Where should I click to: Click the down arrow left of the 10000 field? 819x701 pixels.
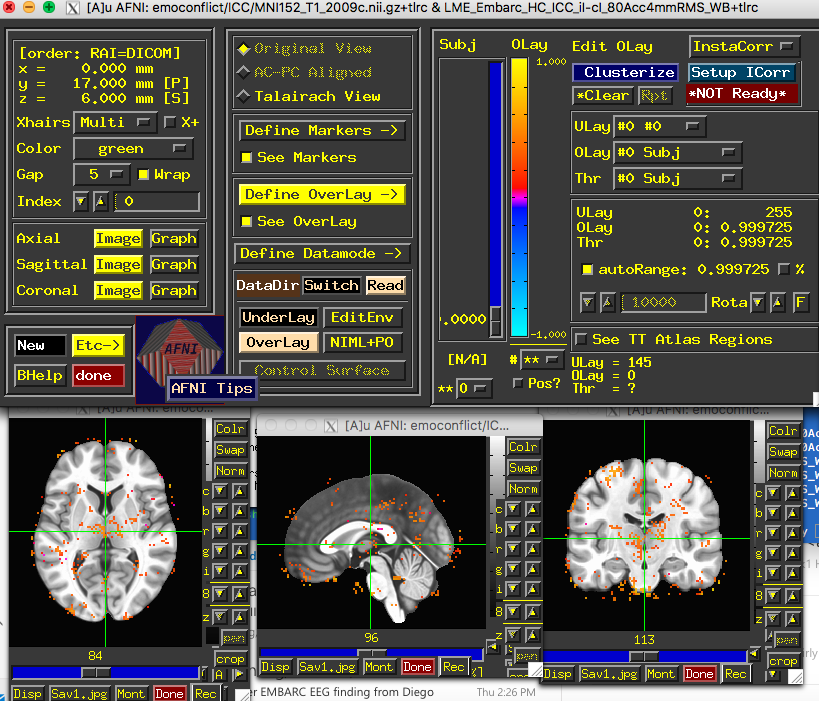[588, 302]
